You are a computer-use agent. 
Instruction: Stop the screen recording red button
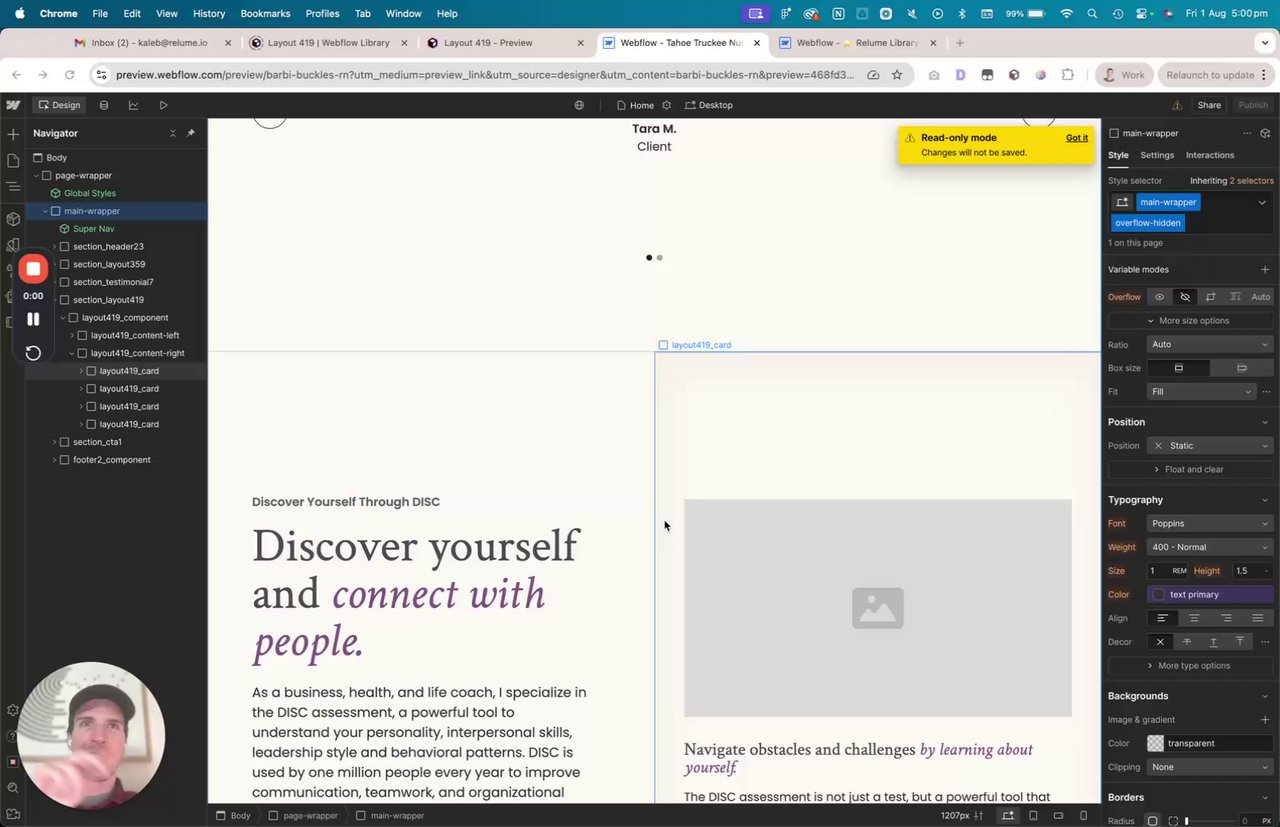click(x=33, y=268)
